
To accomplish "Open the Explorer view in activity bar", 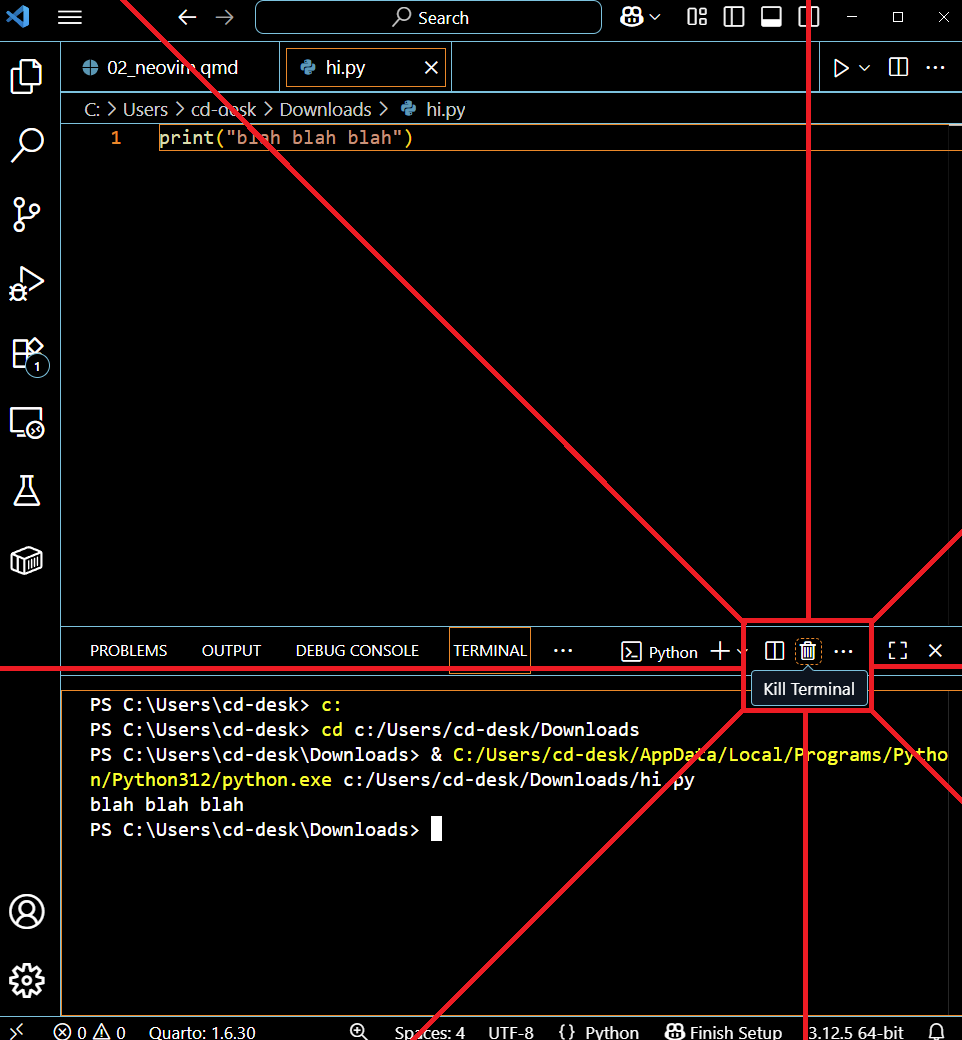I will (27, 77).
